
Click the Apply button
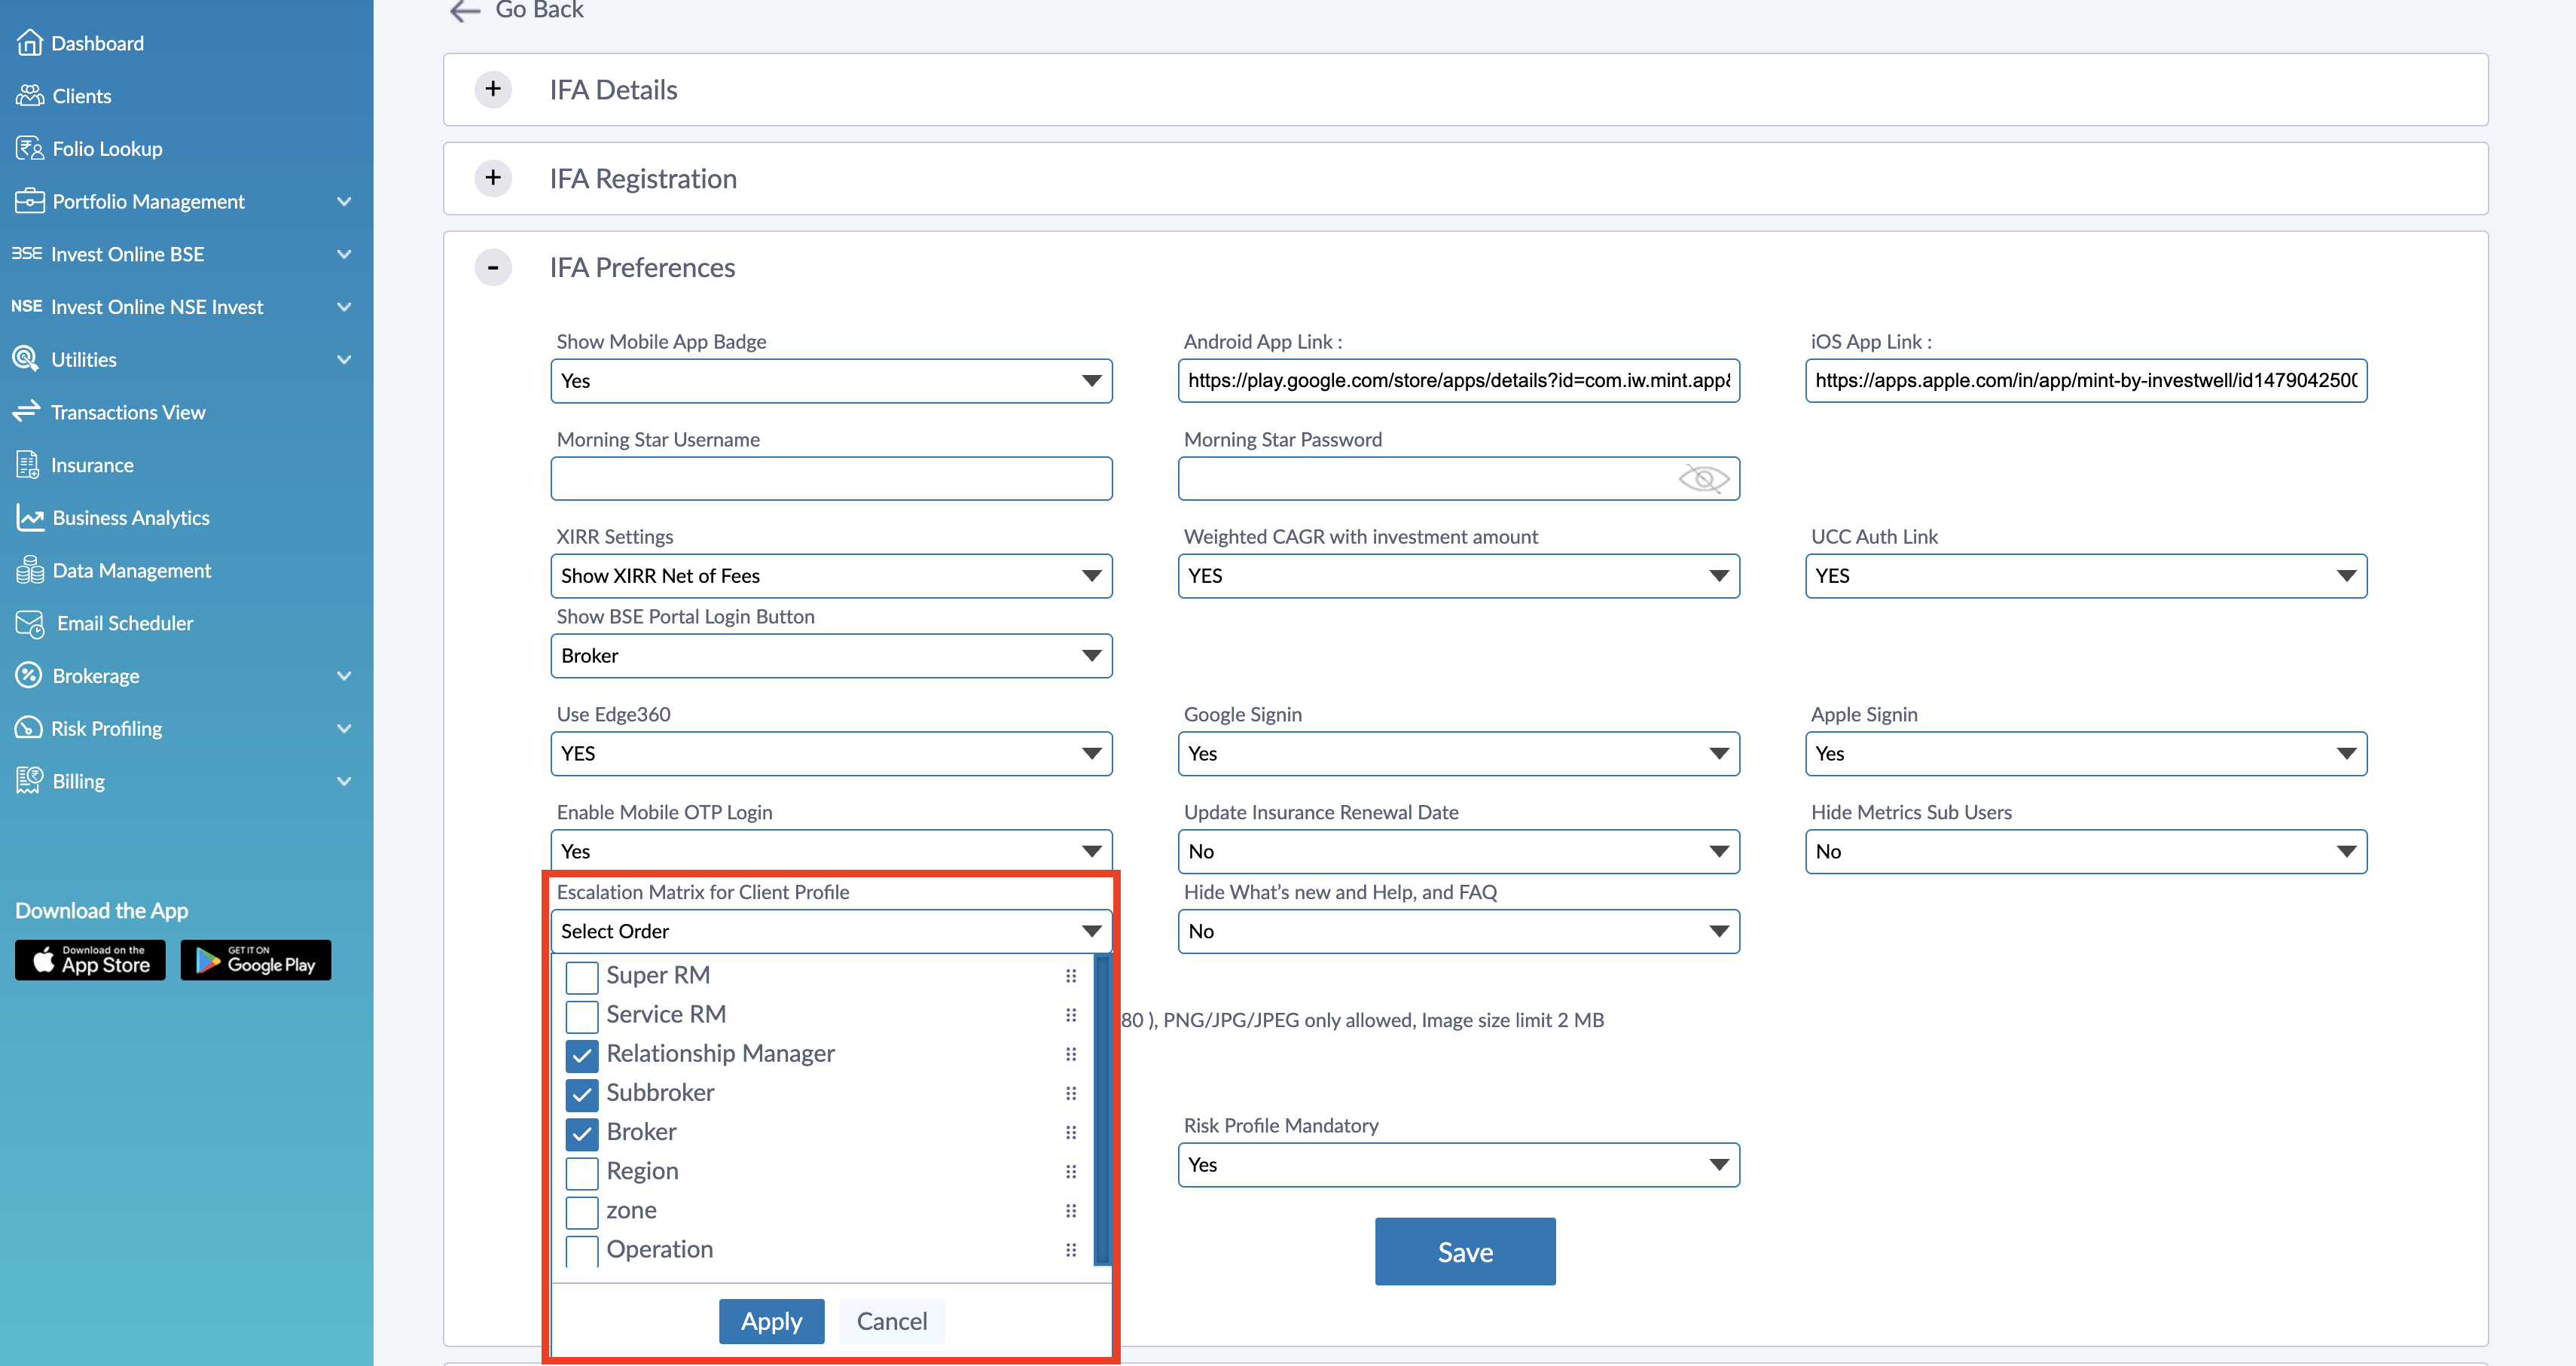click(x=771, y=1321)
